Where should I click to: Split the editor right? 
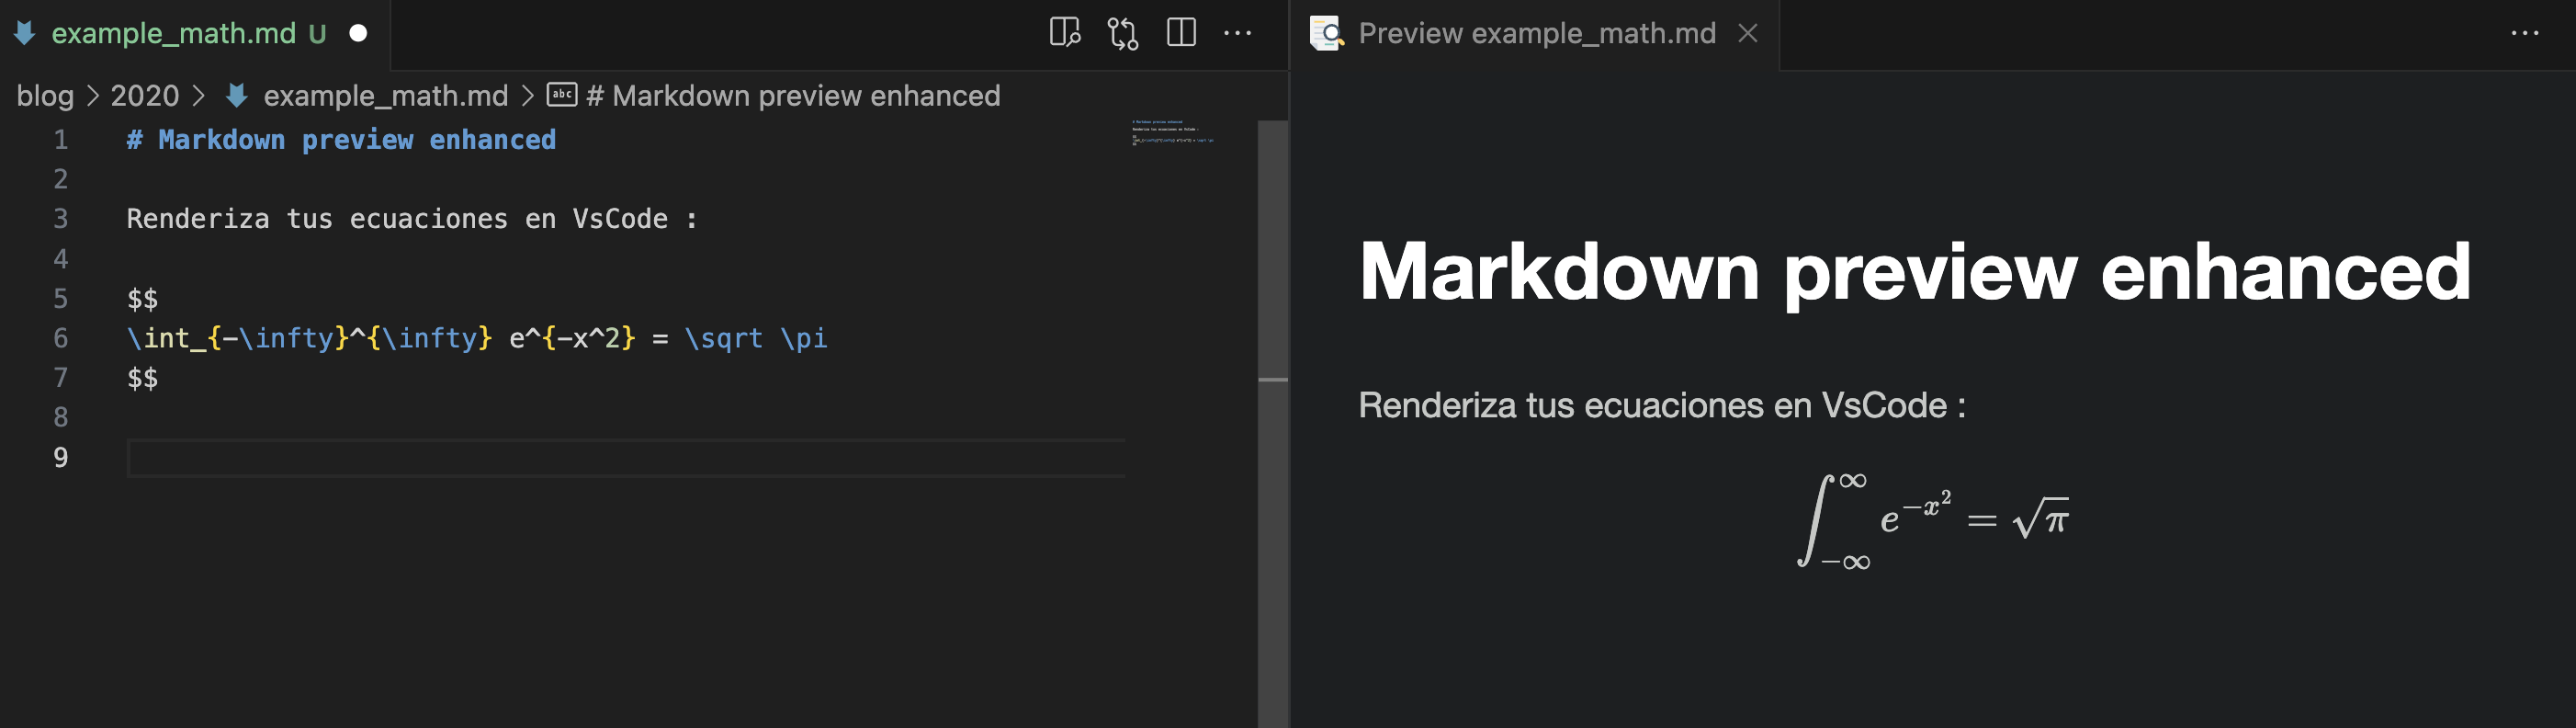pos(1181,33)
